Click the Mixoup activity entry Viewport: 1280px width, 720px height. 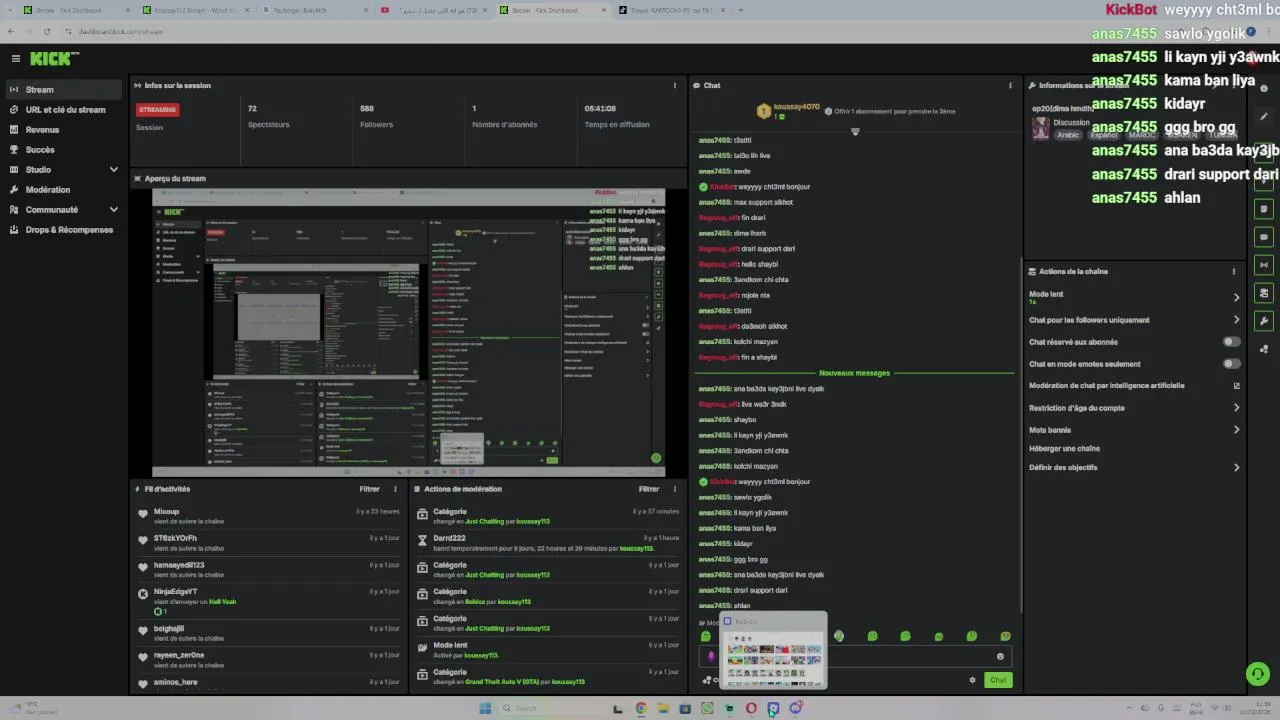(270, 516)
